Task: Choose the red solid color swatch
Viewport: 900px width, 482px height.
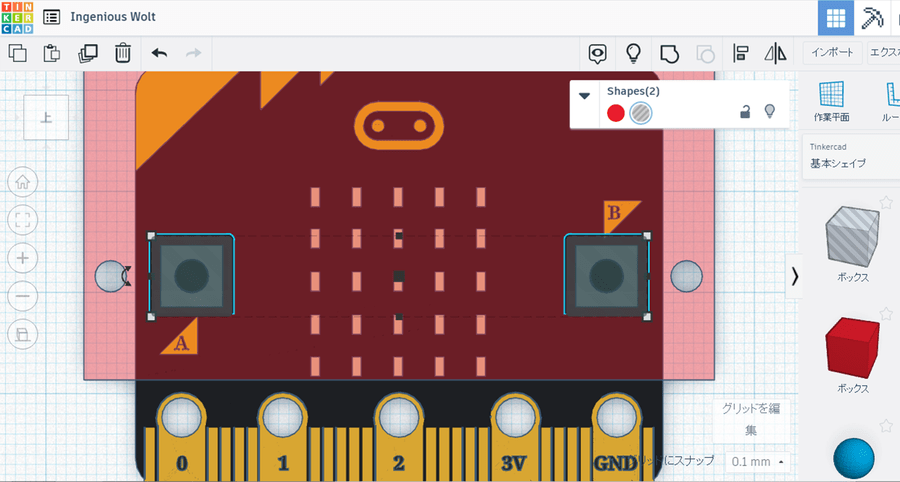Action: [615, 113]
